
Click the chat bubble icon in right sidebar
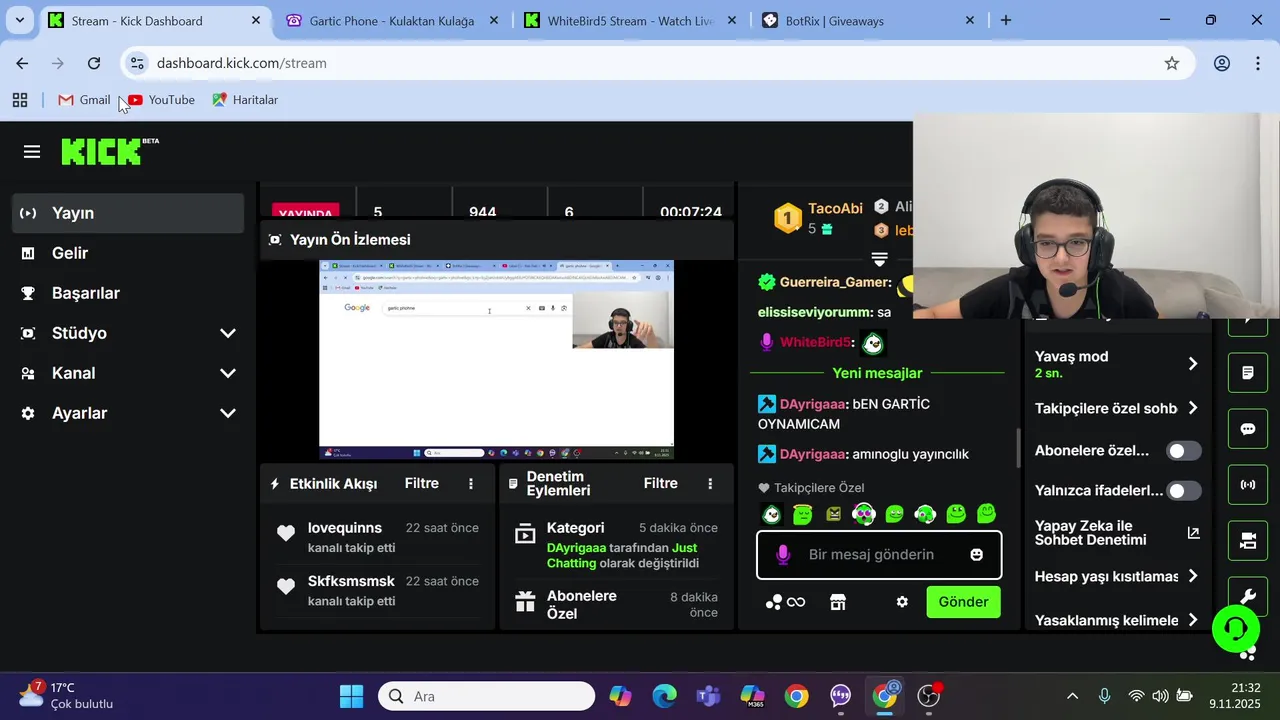pyautogui.click(x=1248, y=429)
